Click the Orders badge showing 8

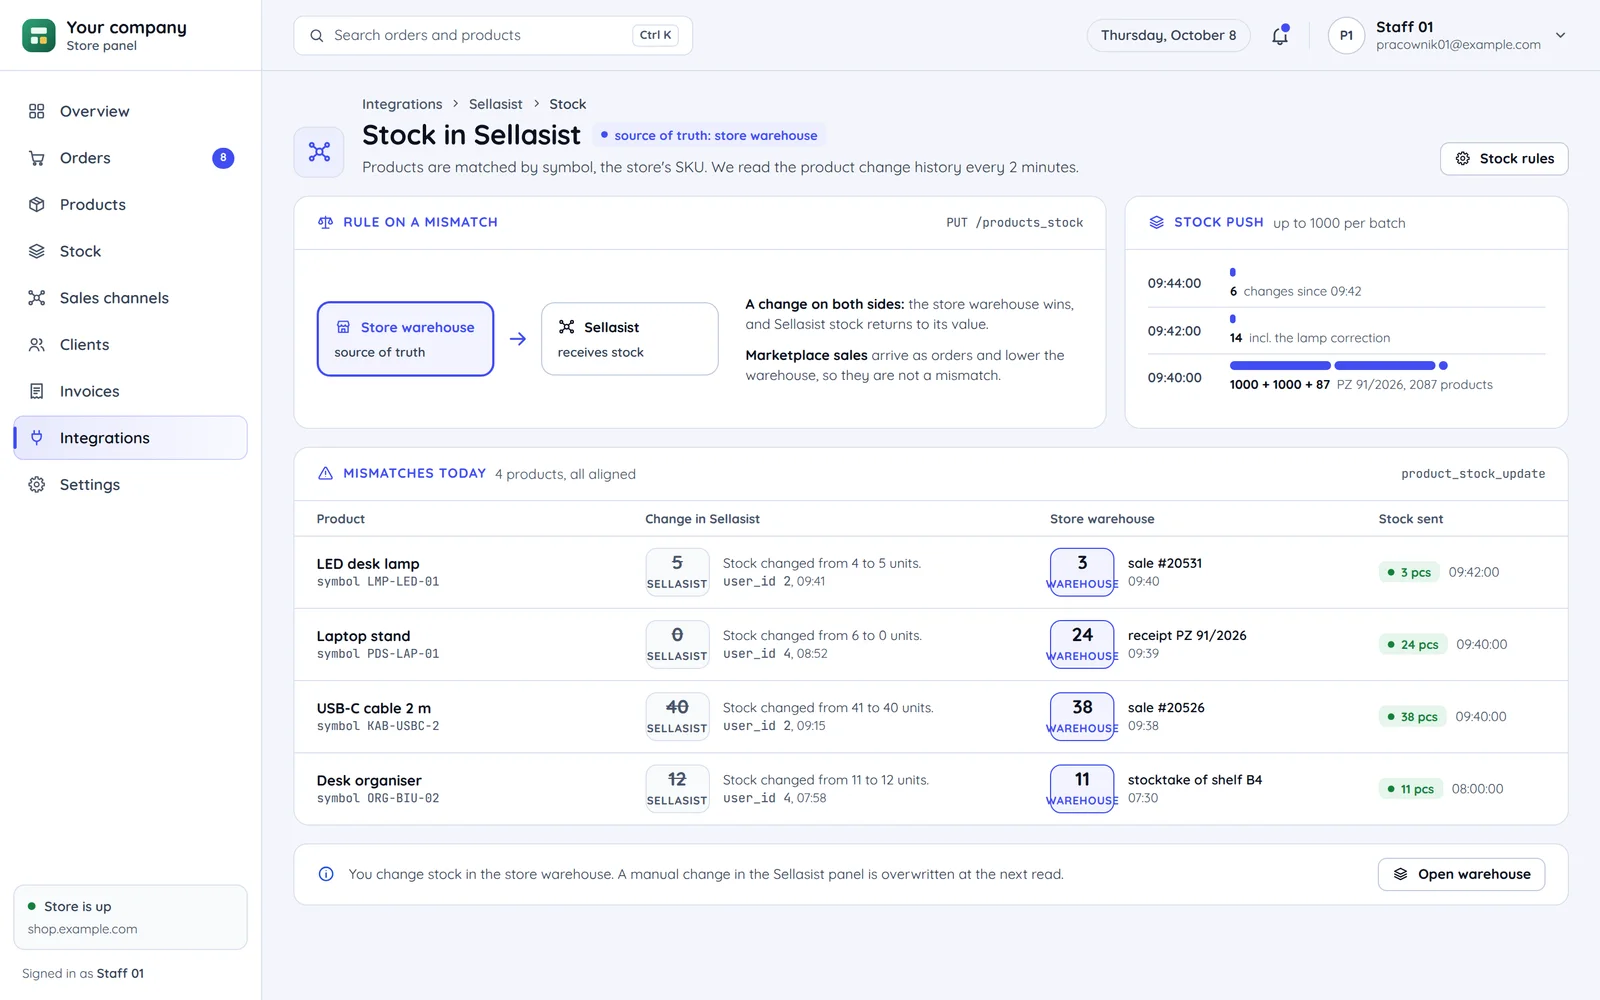pyautogui.click(x=223, y=158)
